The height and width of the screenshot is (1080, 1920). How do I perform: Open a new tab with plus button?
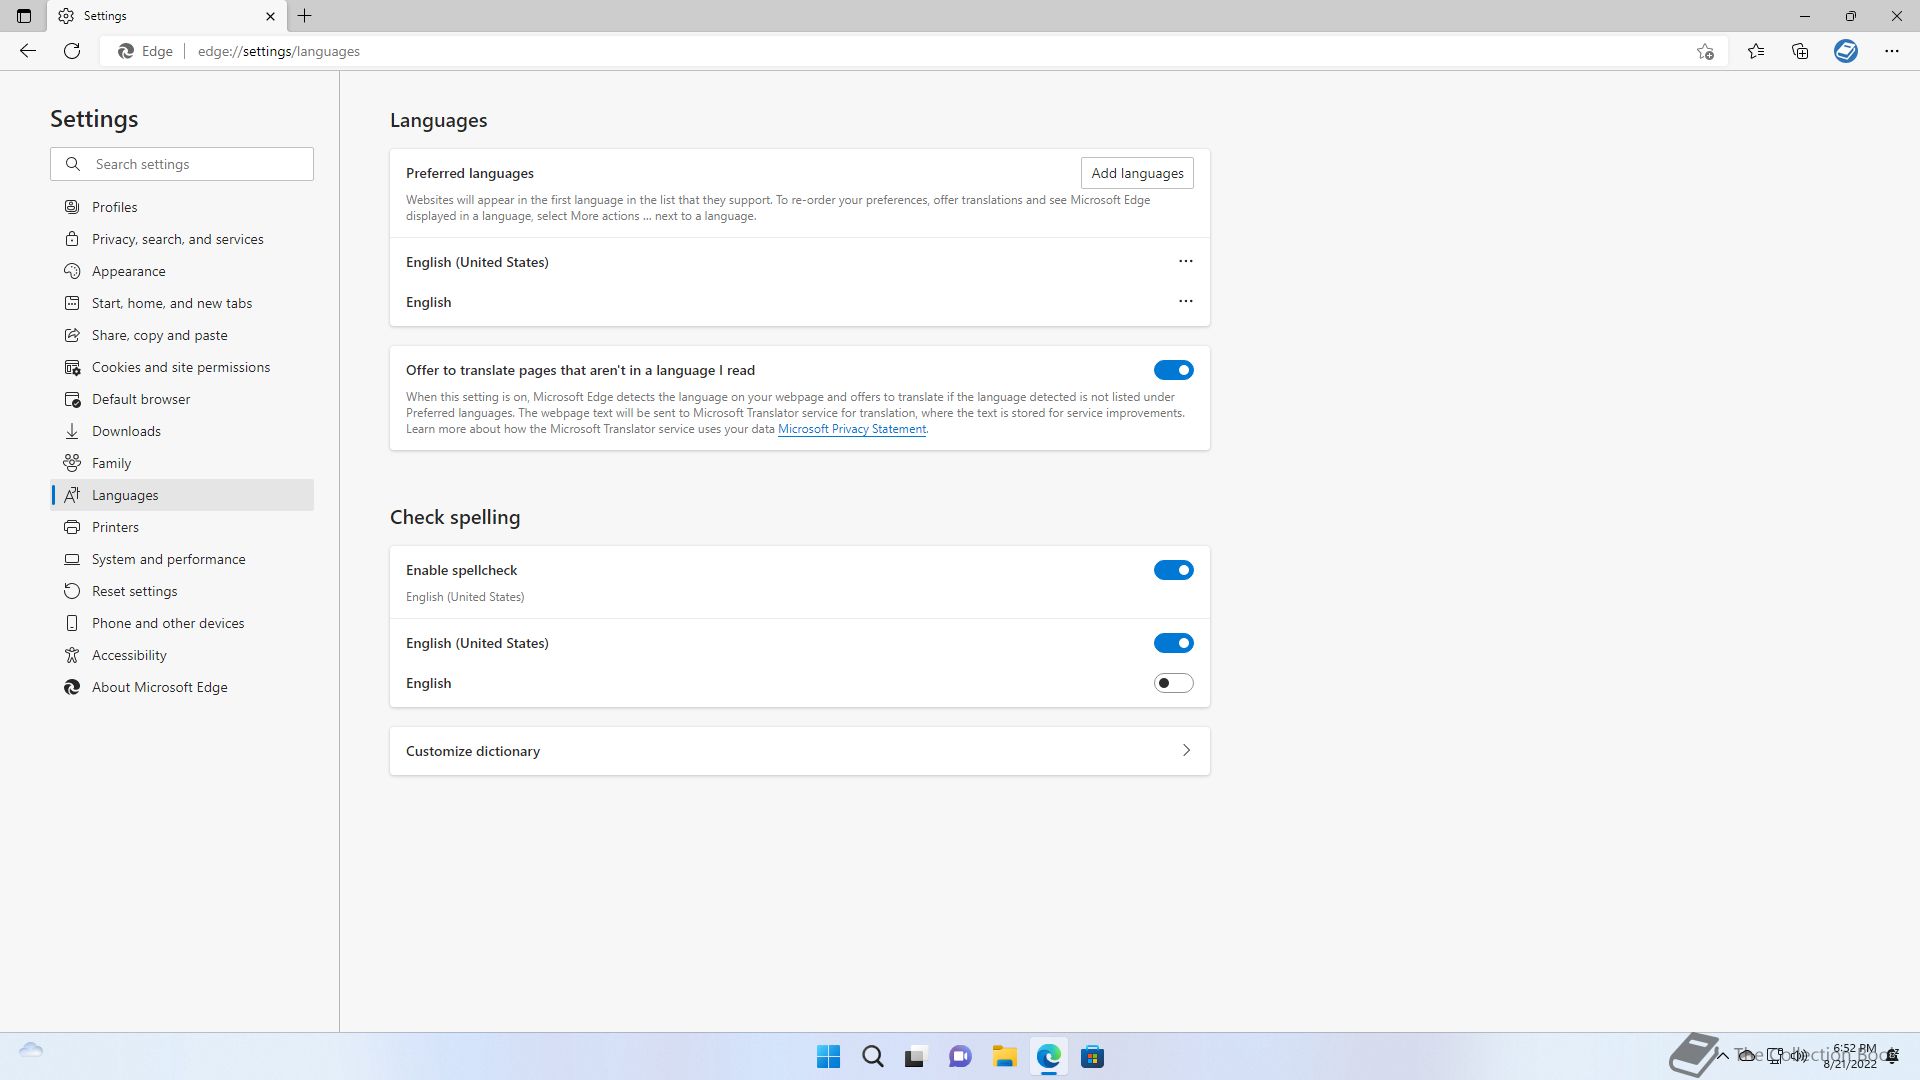[x=305, y=16]
